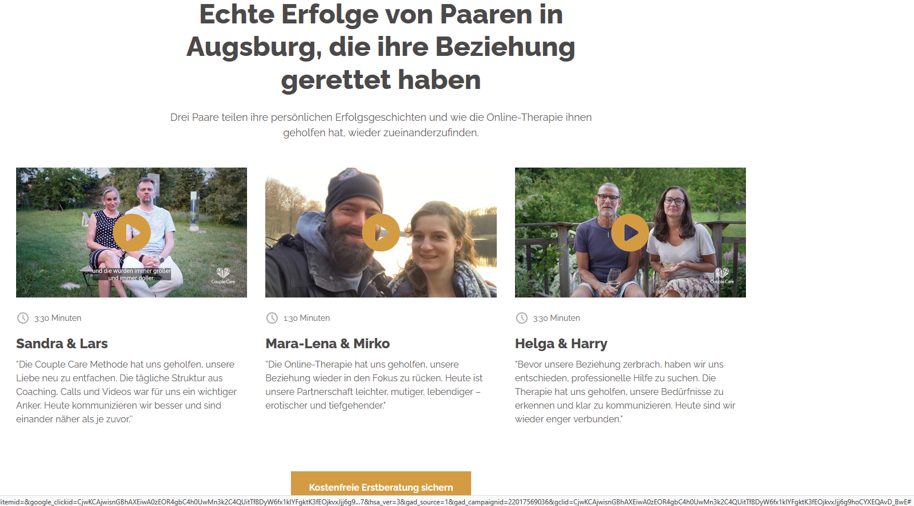
Task: Click the Helga & Harry testimonial quote
Action: (625, 392)
